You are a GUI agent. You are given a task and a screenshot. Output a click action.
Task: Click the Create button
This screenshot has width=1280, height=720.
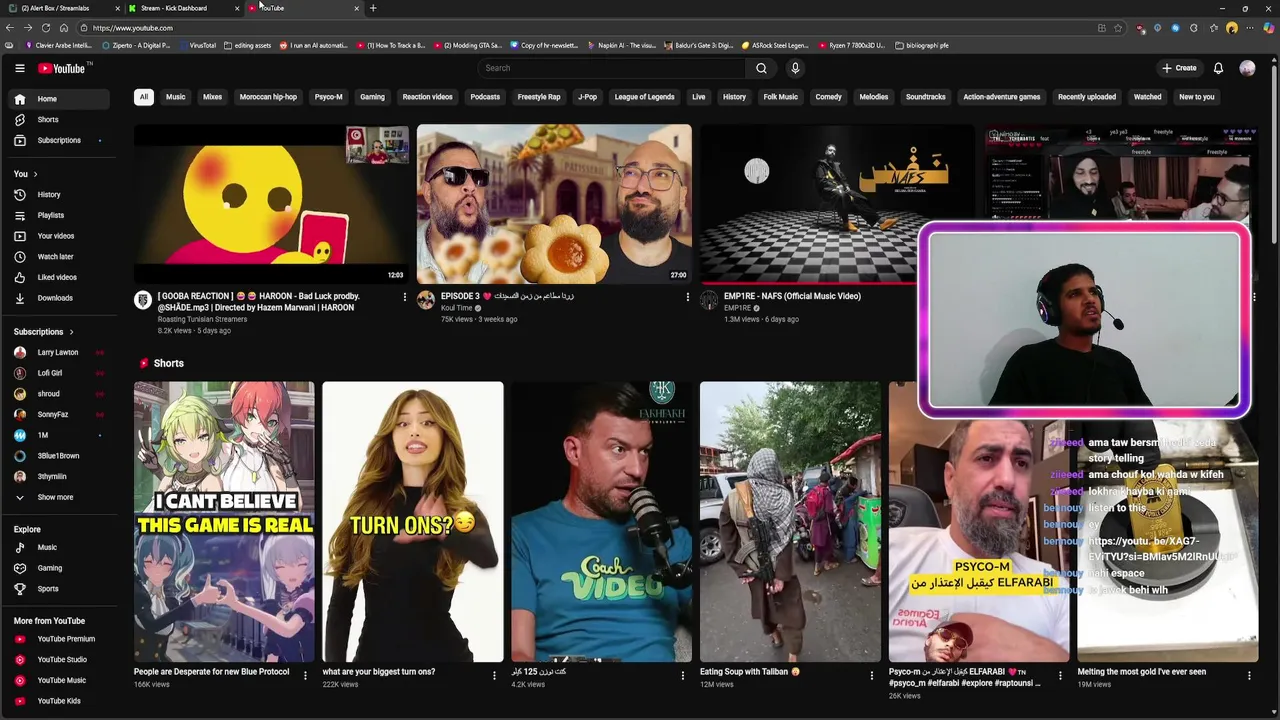coord(1179,68)
